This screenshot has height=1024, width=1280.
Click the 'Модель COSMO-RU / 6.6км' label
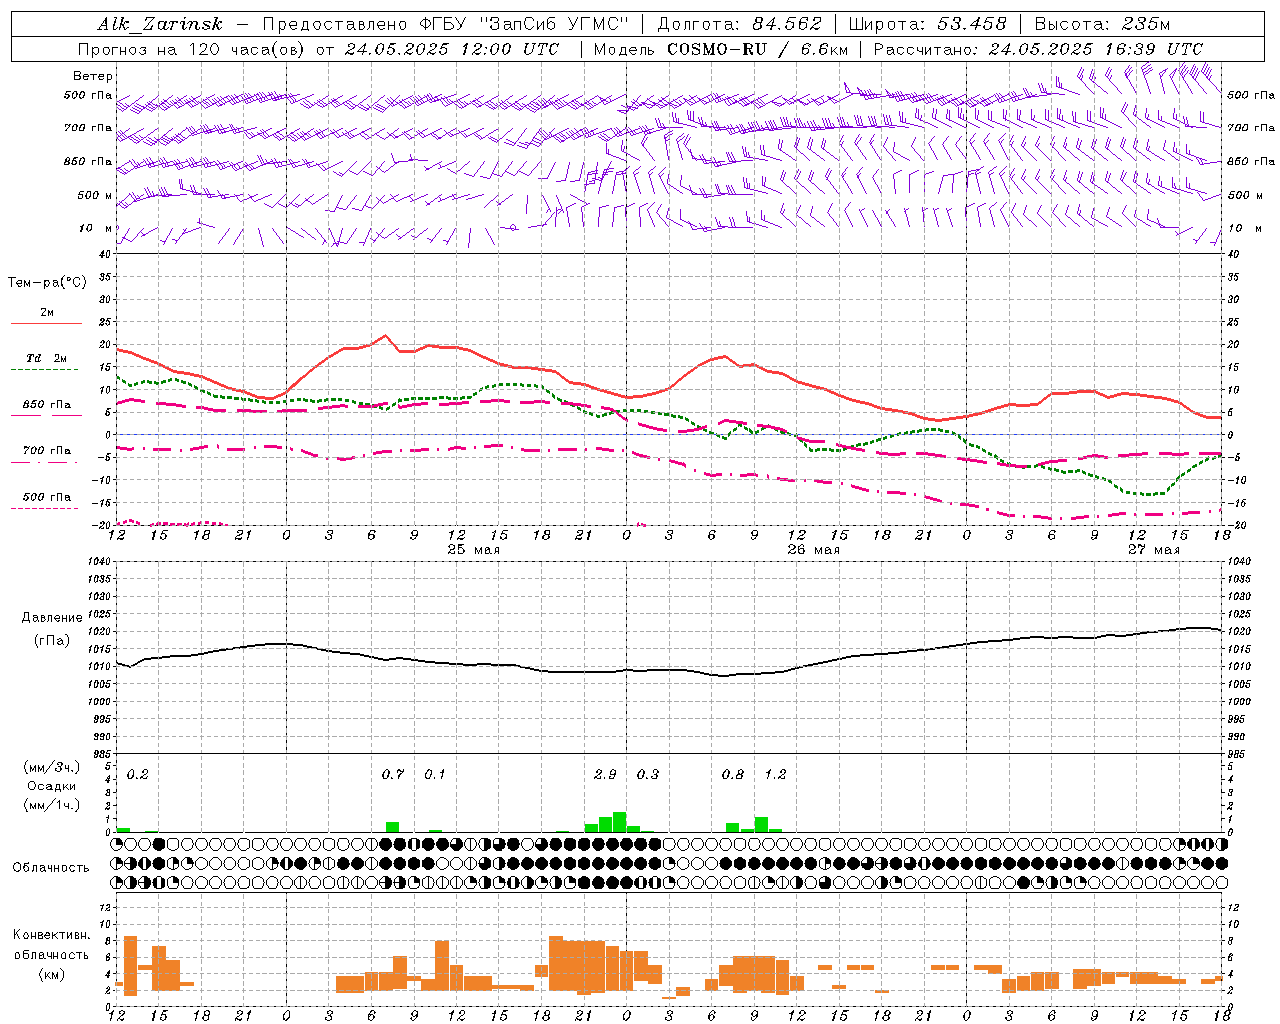coord(721,49)
